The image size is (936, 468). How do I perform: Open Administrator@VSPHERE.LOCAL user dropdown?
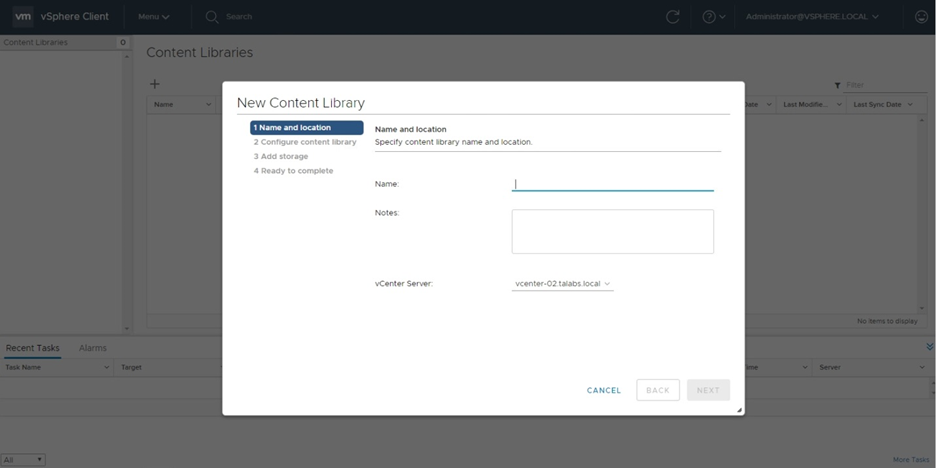(812, 17)
